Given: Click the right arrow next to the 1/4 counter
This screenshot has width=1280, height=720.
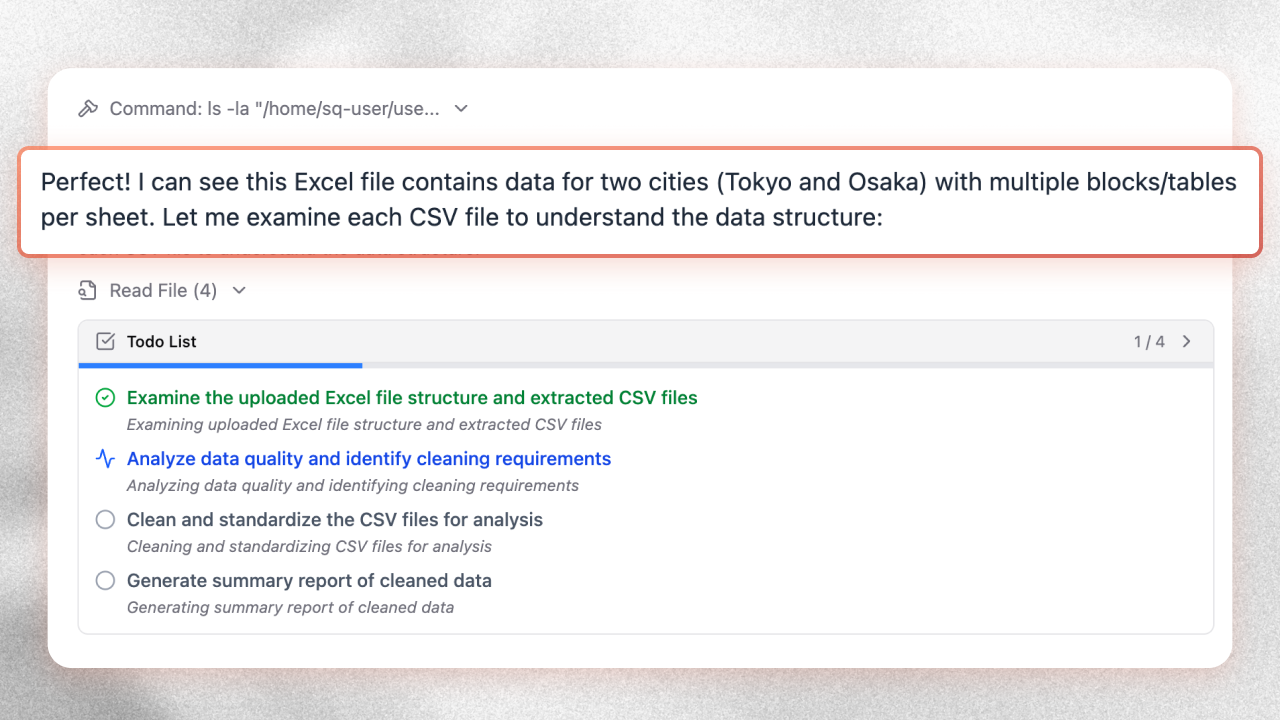Looking at the screenshot, I should 1186,341.
